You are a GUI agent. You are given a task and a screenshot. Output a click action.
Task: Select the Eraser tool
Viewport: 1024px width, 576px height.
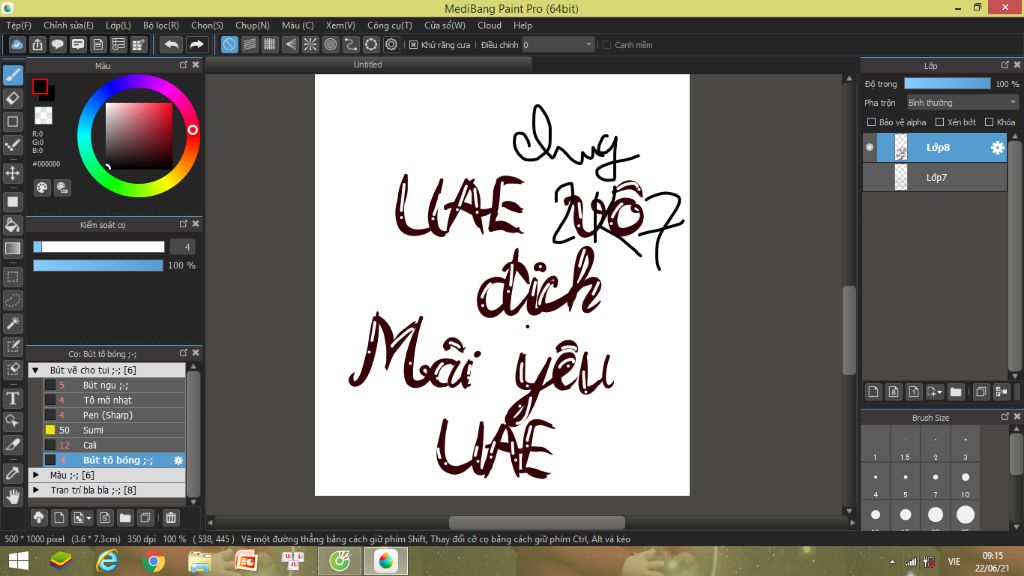pos(12,99)
